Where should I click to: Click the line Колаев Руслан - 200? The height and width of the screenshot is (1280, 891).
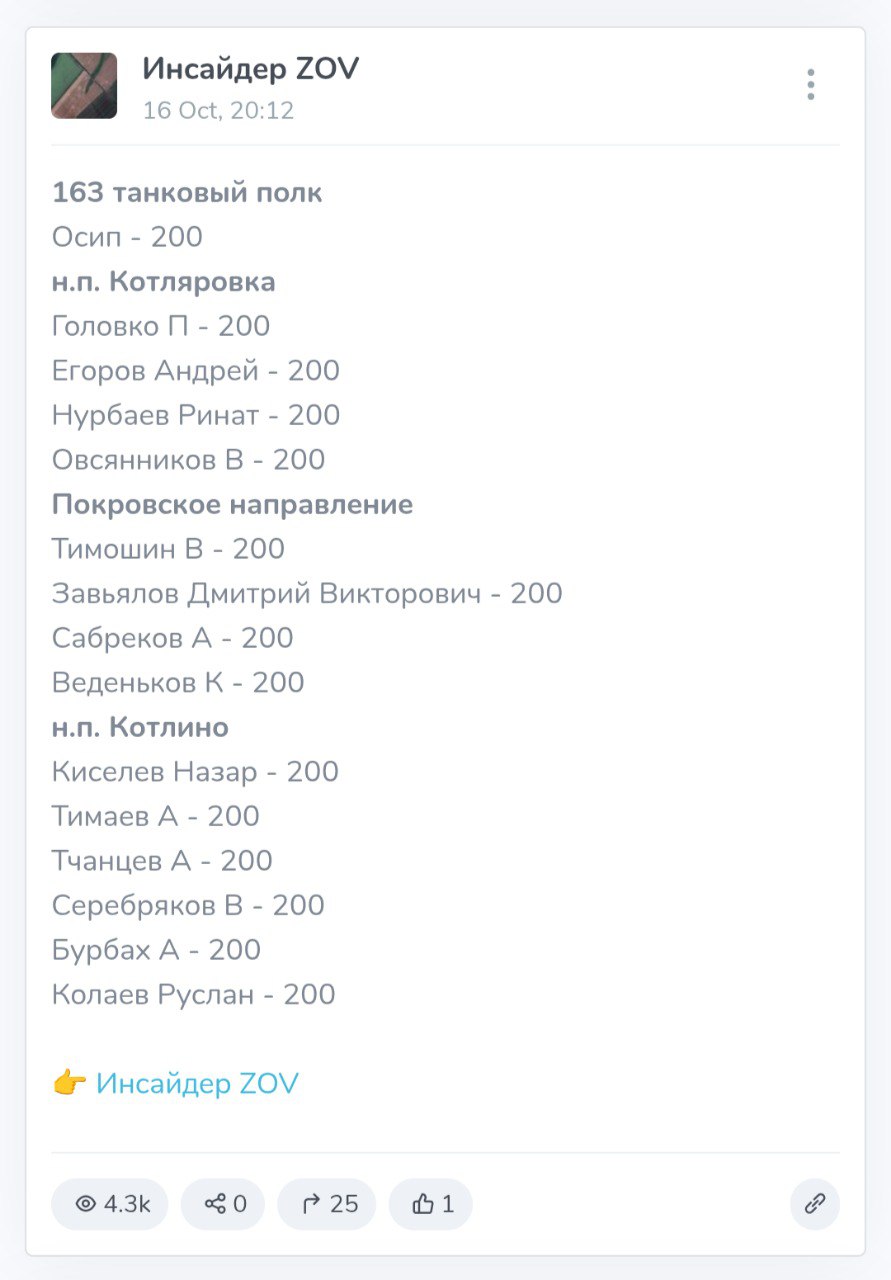(193, 994)
